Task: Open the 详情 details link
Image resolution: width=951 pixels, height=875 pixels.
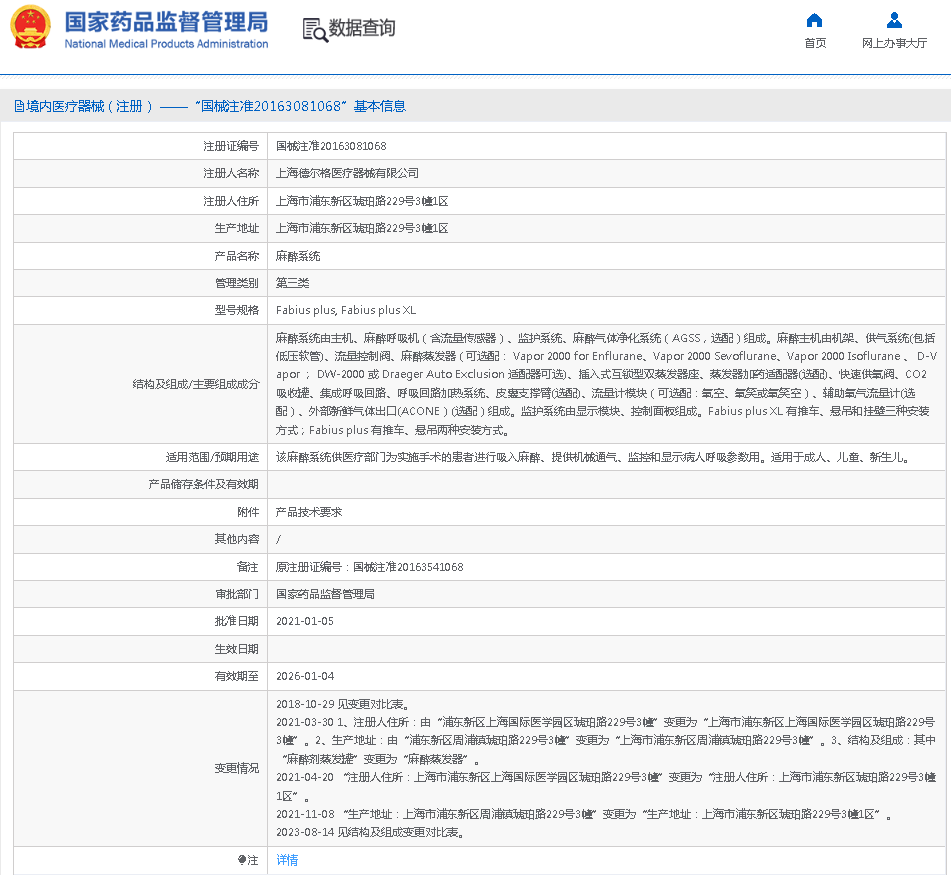Action: click(x=287, y=860)
